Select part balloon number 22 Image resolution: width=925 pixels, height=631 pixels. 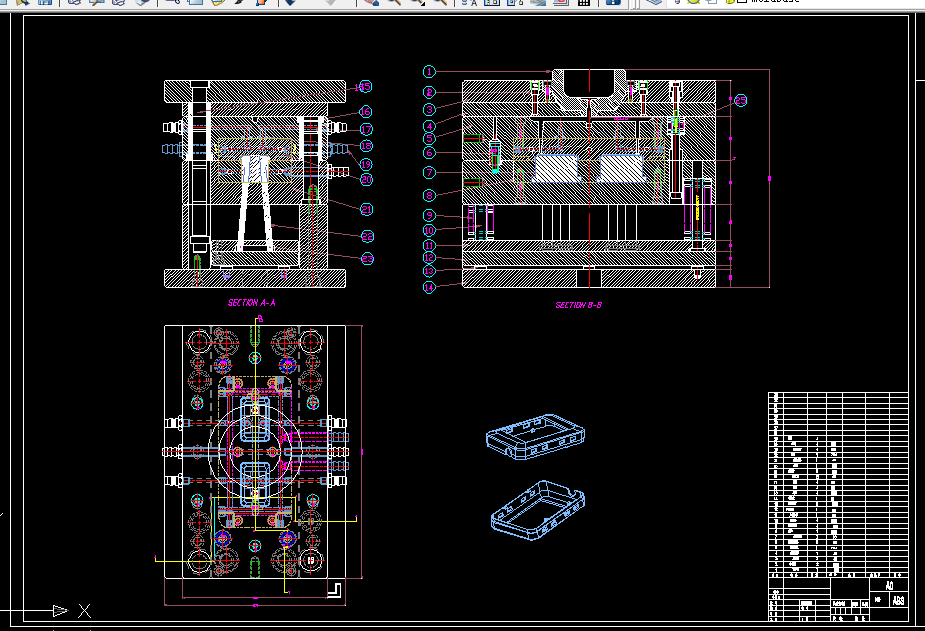(368, 236)
